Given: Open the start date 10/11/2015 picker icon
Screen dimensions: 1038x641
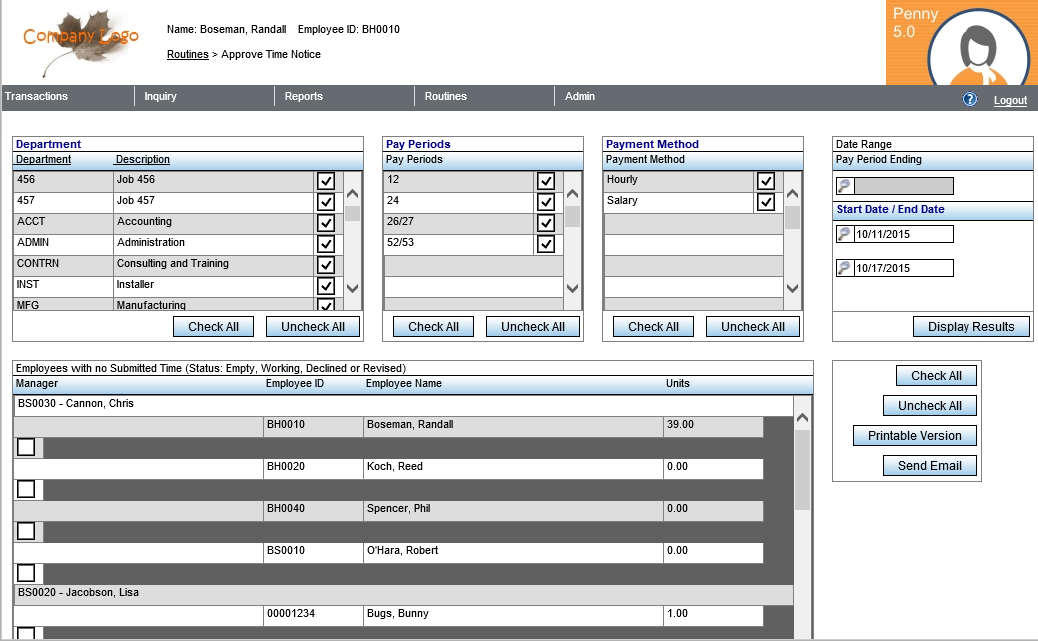Looking at the screenshot, I should [x=844, y=234].
